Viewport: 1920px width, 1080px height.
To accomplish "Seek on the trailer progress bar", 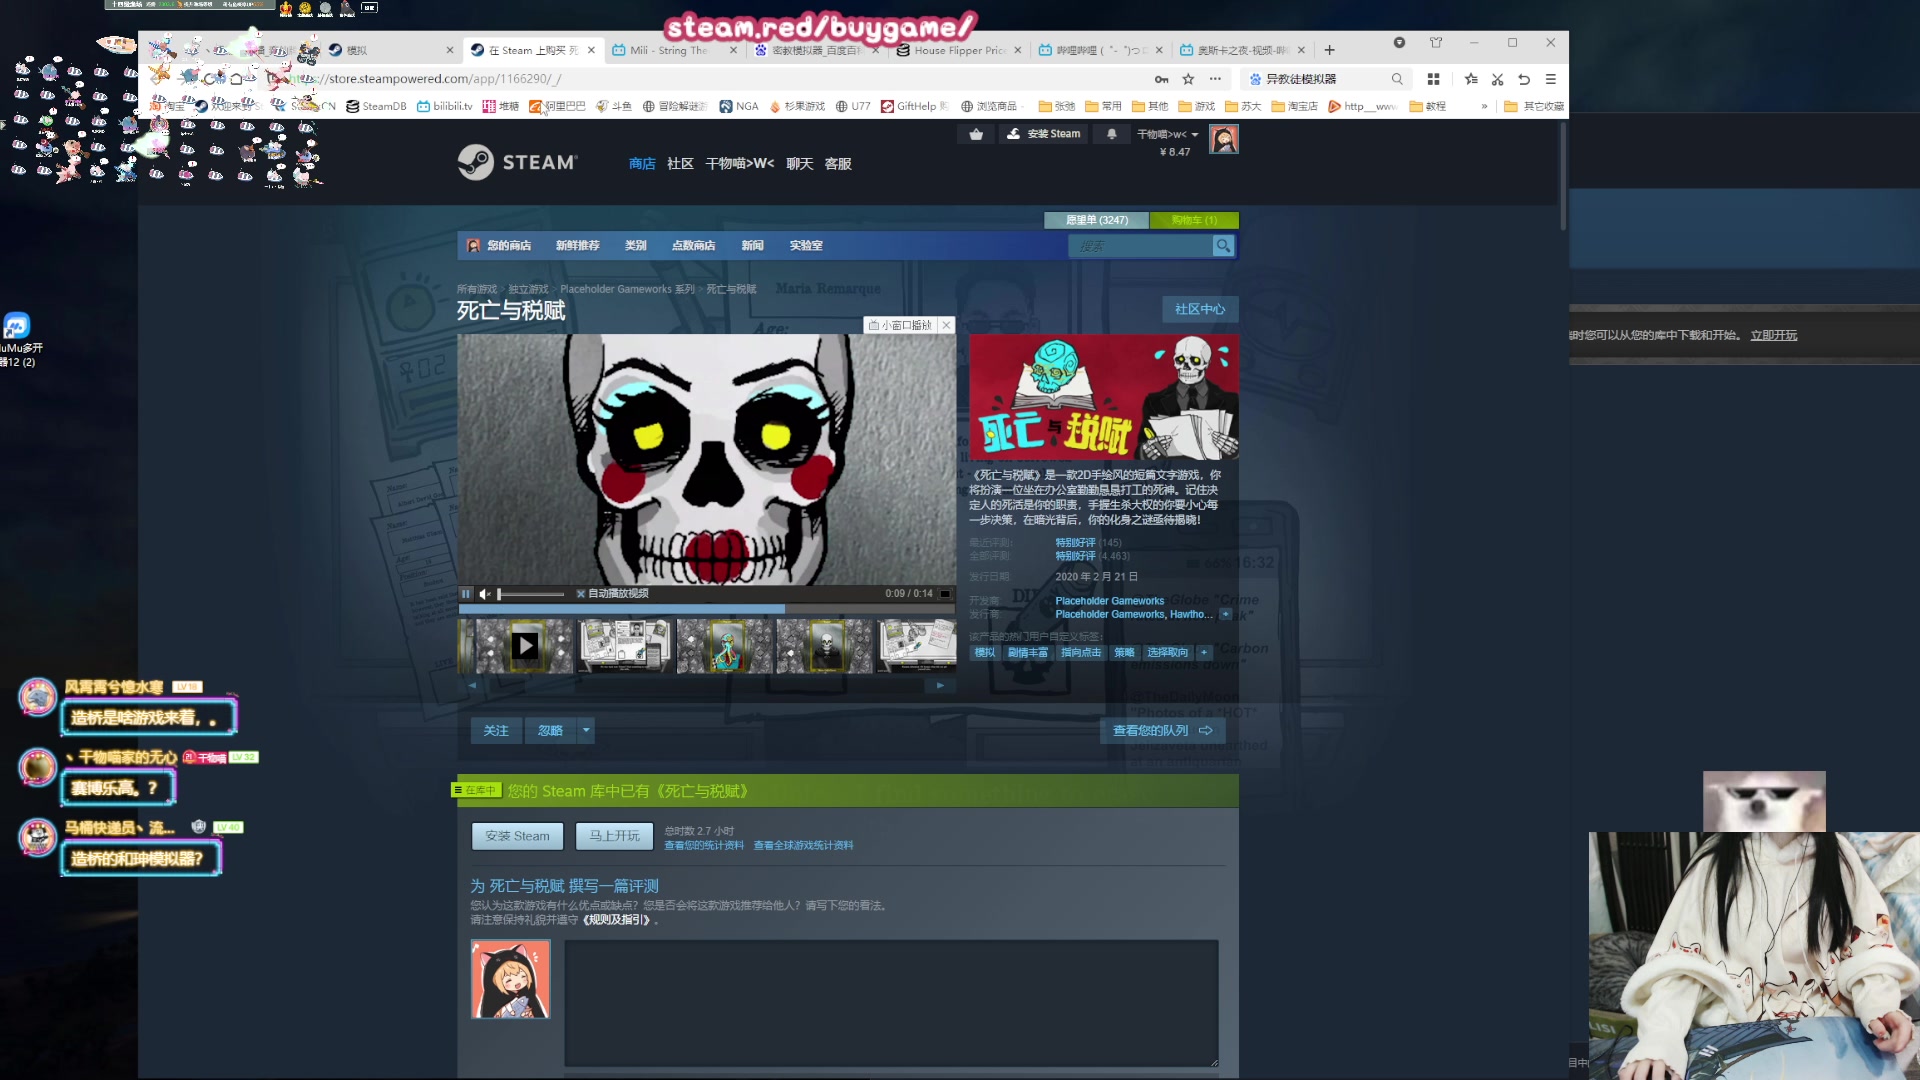I will (700, 608).
